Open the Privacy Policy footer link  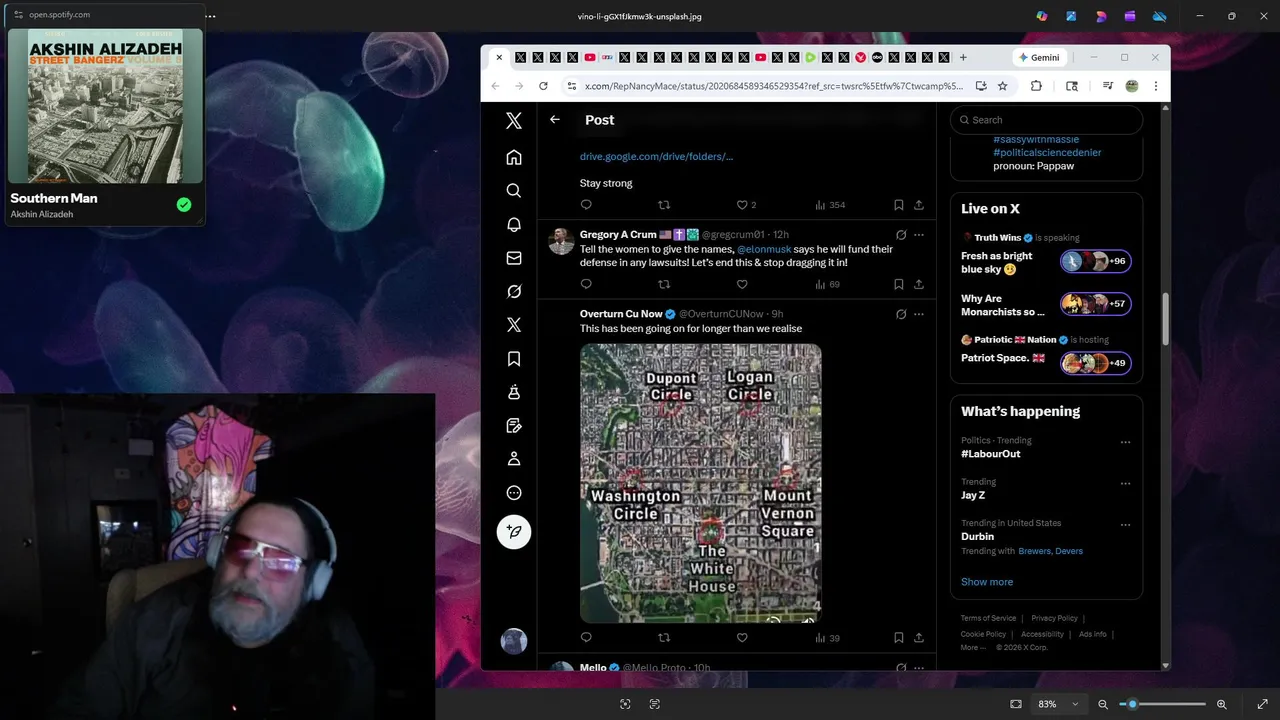pyautogui.click(x=1054, y=618)
